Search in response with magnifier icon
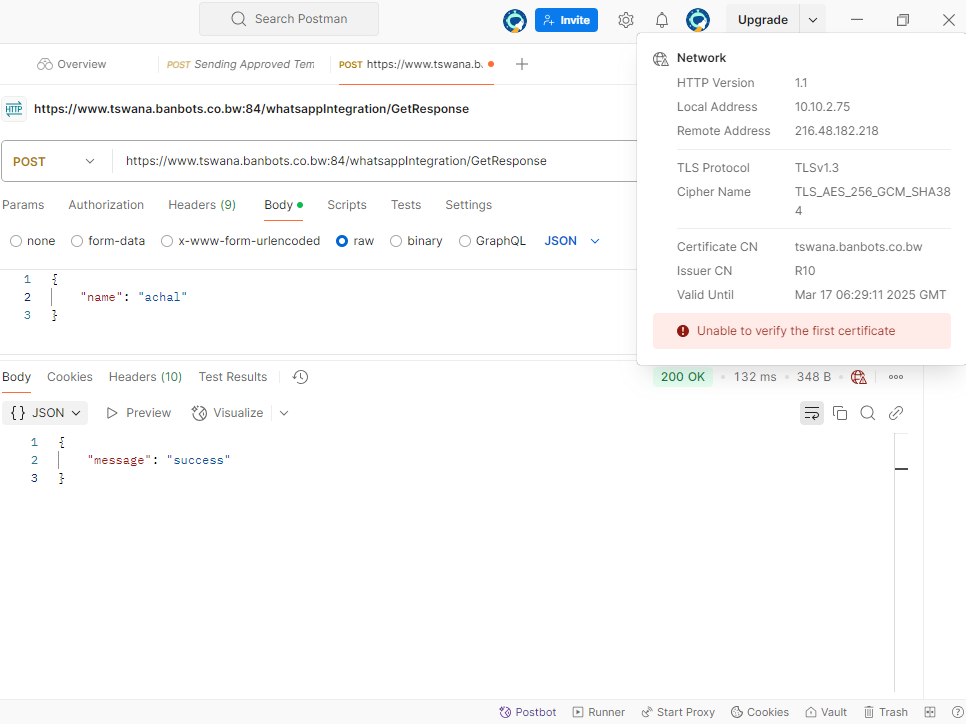 868,413
